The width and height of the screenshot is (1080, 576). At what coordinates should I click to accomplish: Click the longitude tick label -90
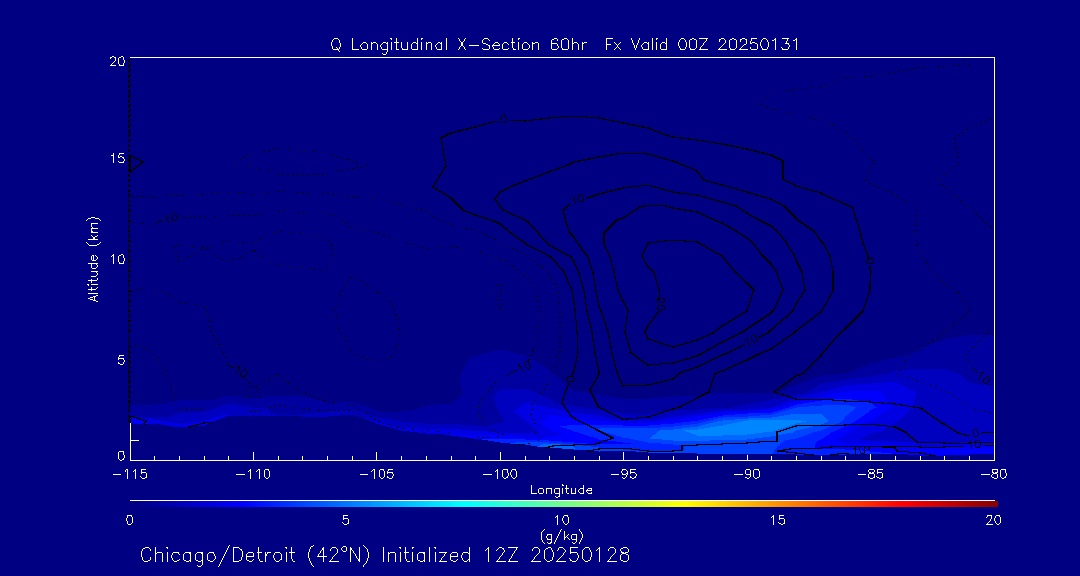coord(747,475)
